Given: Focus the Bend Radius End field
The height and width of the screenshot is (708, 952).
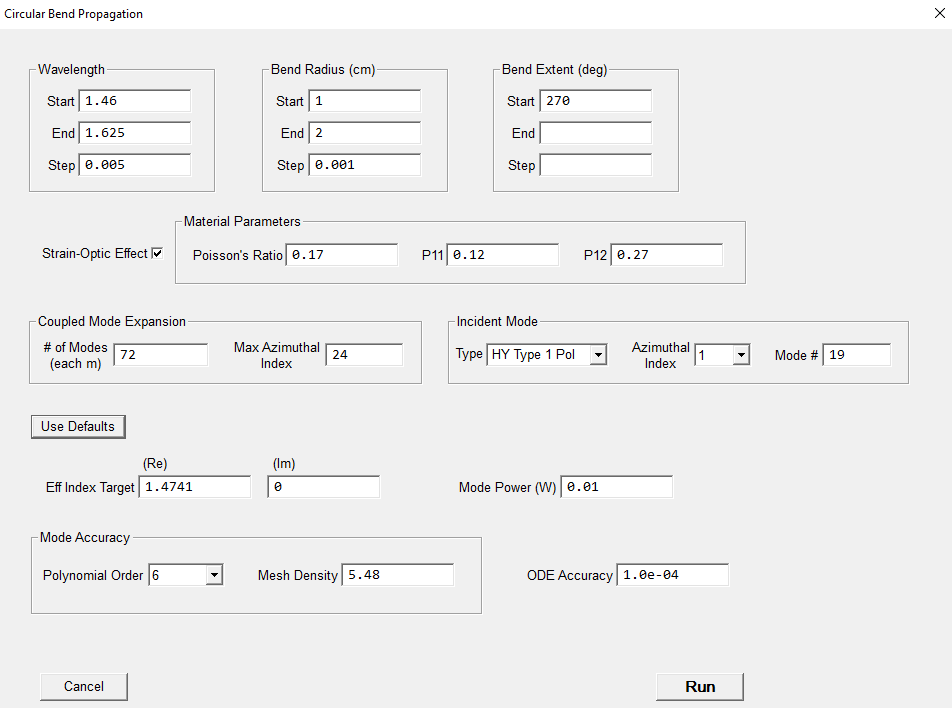Looking at the screenshot, I should click(x=365, y=133).
